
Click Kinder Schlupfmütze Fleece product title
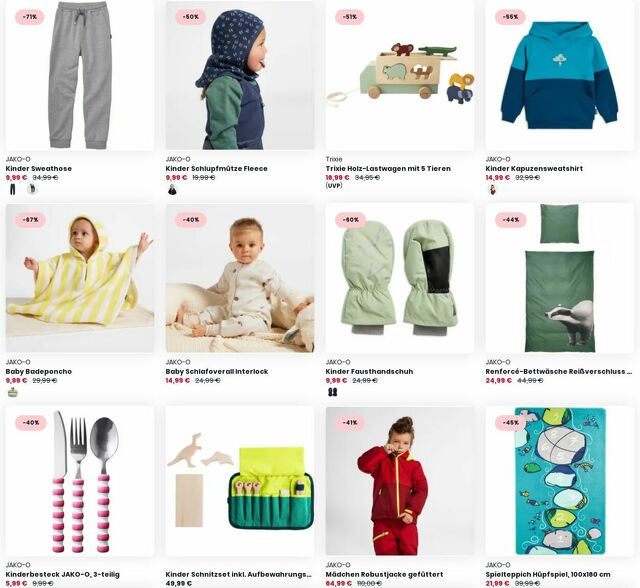[216, 169]
